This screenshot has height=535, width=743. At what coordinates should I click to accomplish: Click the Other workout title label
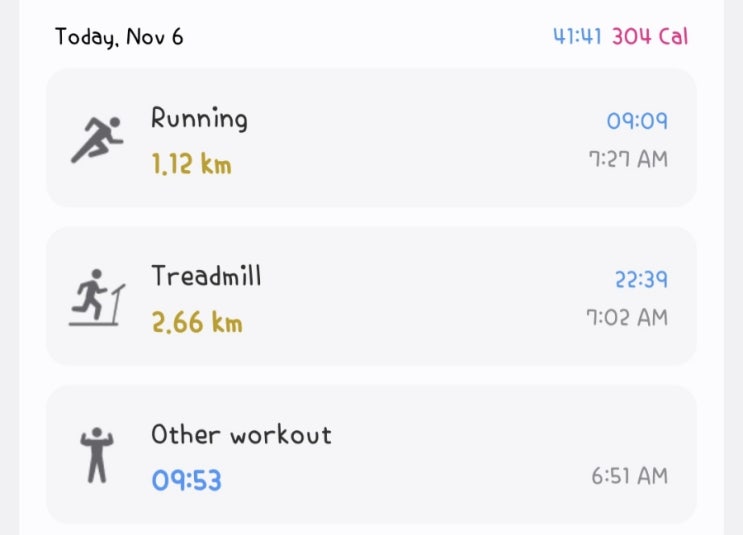pyautogui.click(x=241, y=435)
